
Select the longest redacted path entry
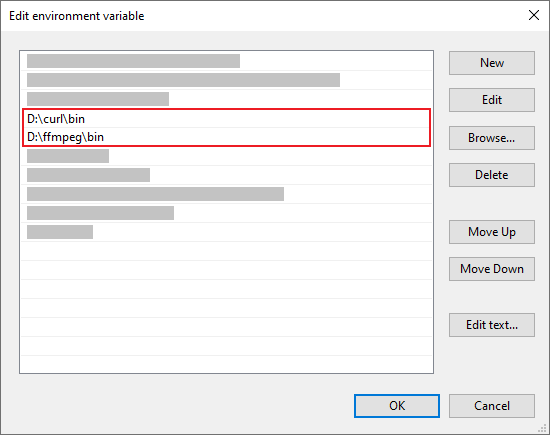point(226,80)
